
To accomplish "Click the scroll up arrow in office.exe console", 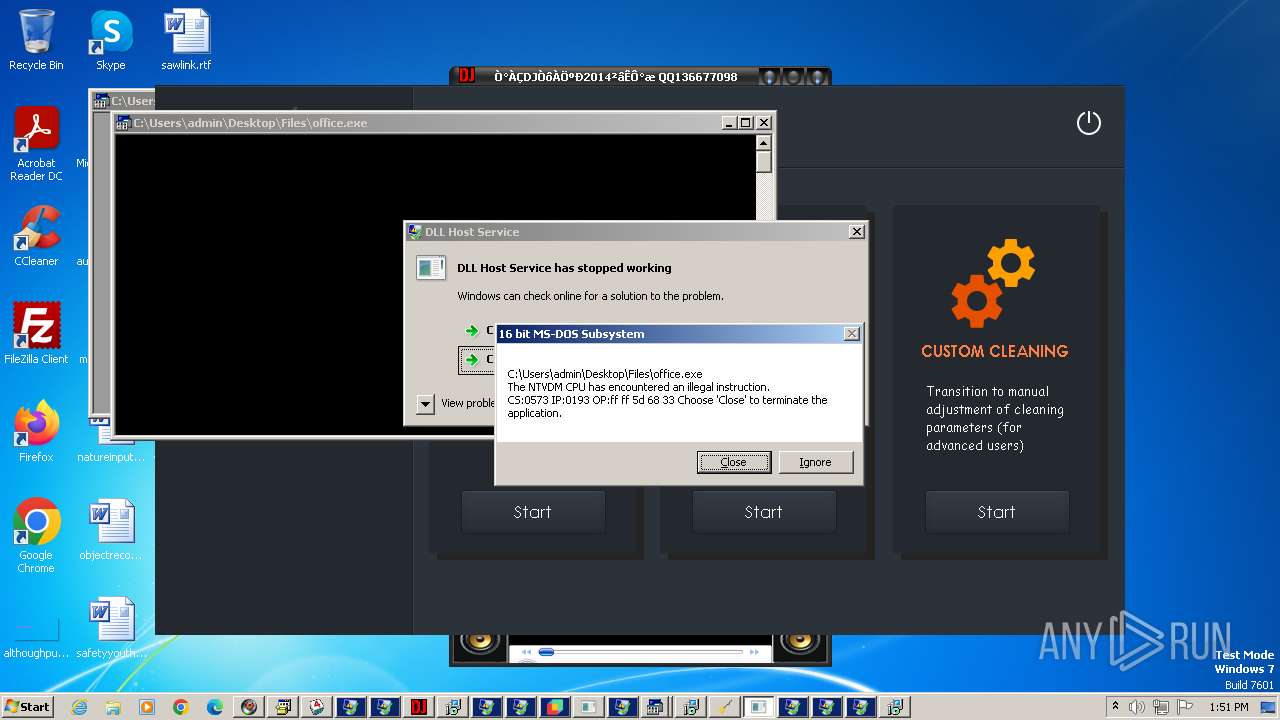I will coord(764,141).
